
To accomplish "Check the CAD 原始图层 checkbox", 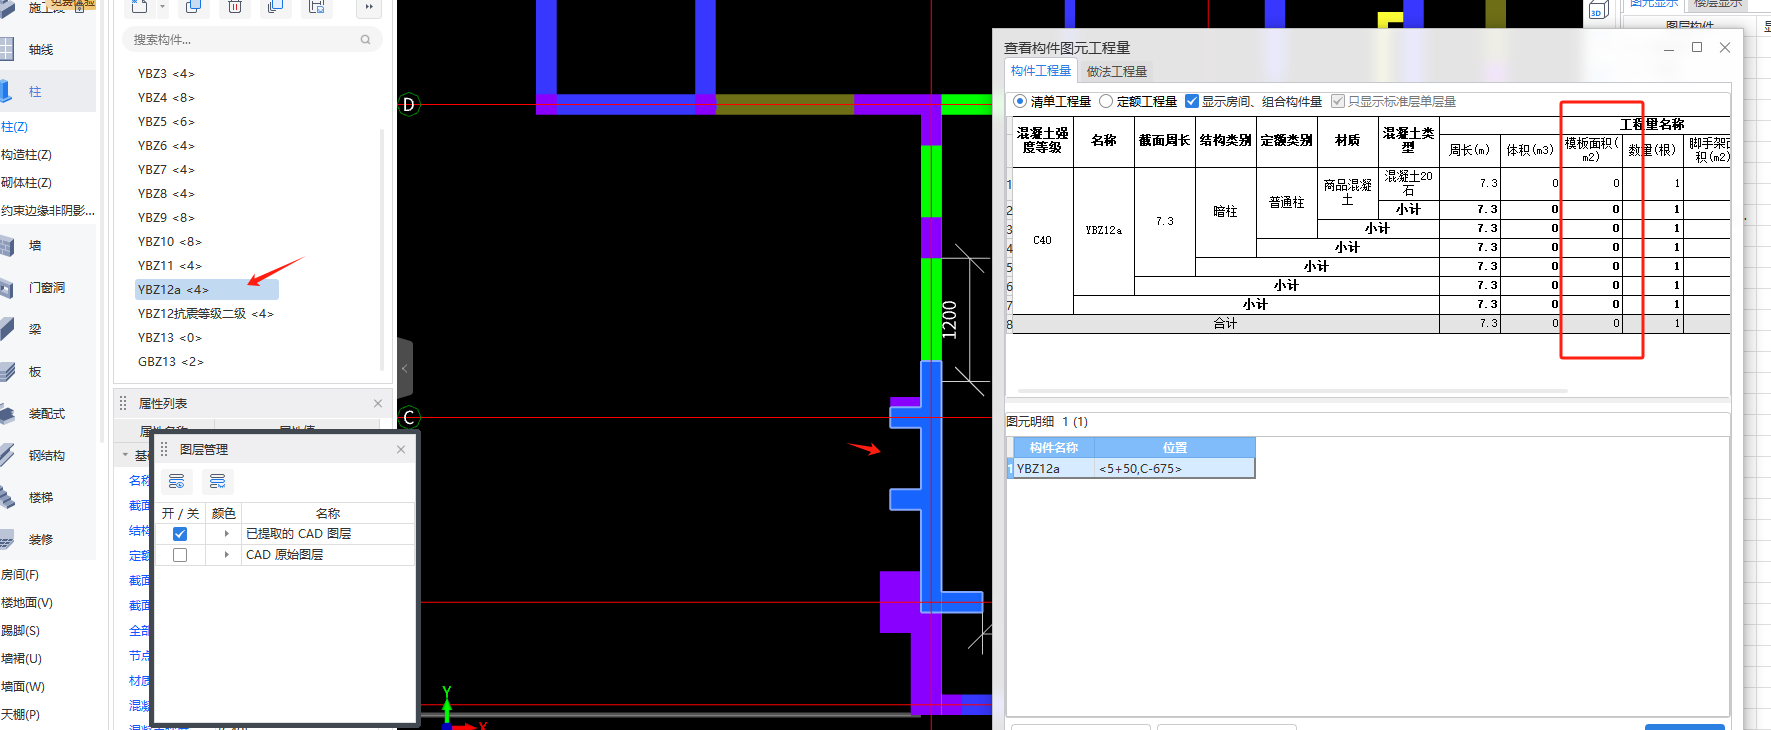I will 180,555.
